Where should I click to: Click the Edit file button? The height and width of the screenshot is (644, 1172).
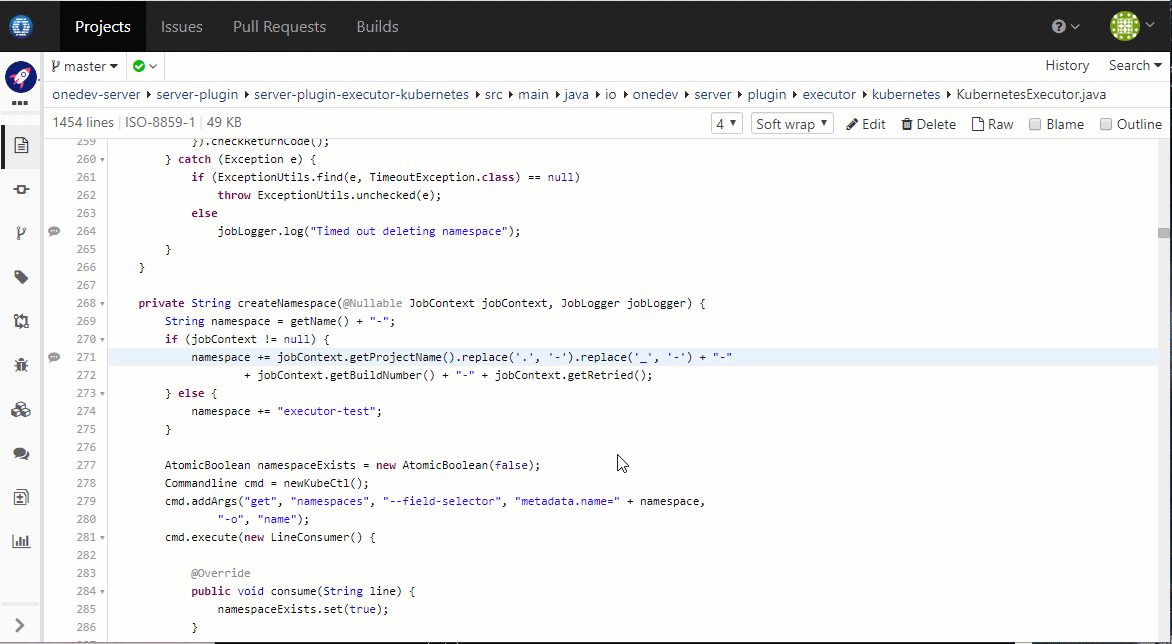point(866,124)
